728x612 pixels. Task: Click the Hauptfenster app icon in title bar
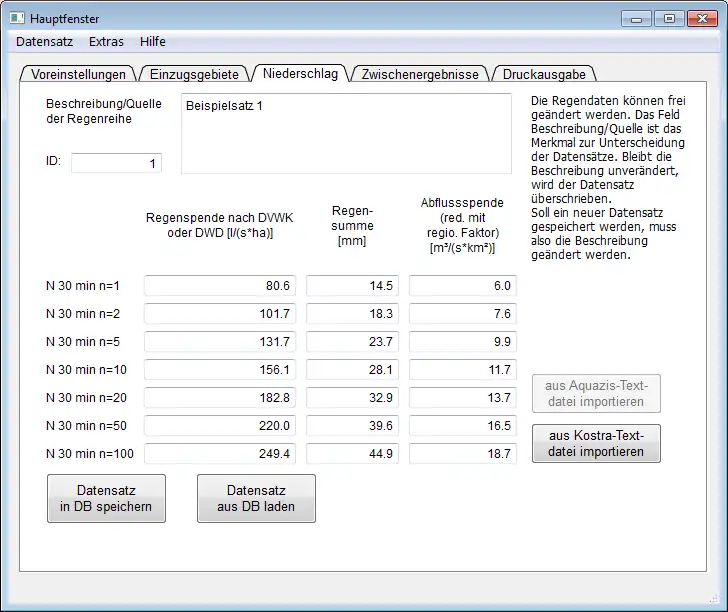[x=18, y=19]
